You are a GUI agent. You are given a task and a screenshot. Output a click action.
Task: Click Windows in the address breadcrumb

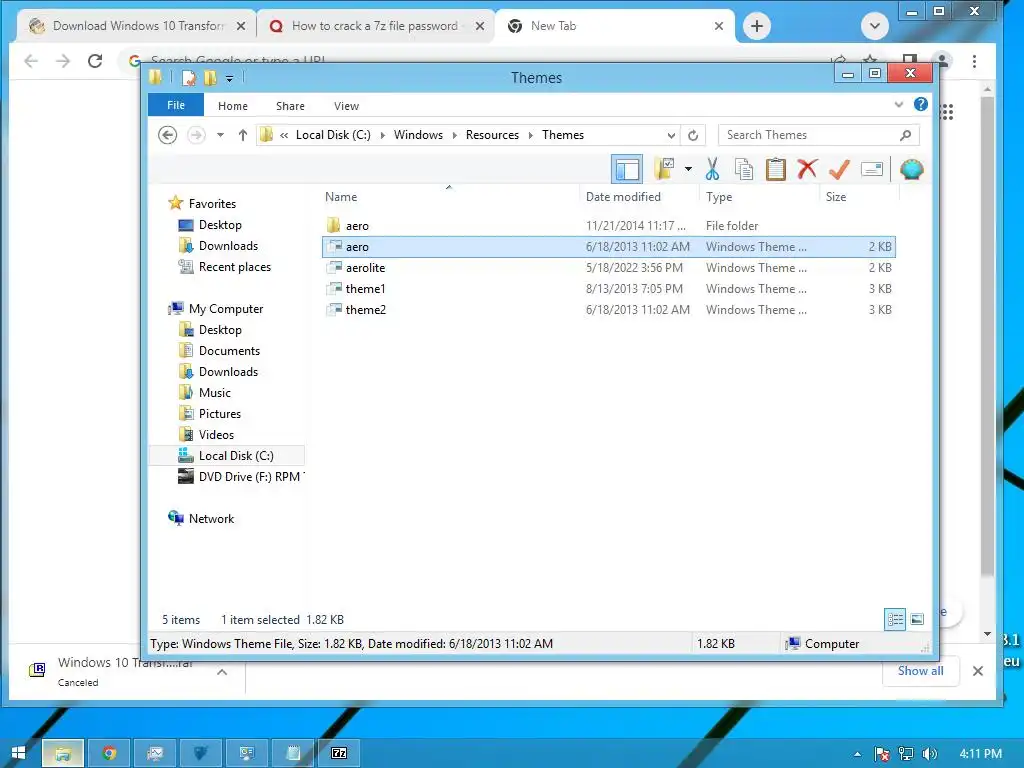(418, 135)
